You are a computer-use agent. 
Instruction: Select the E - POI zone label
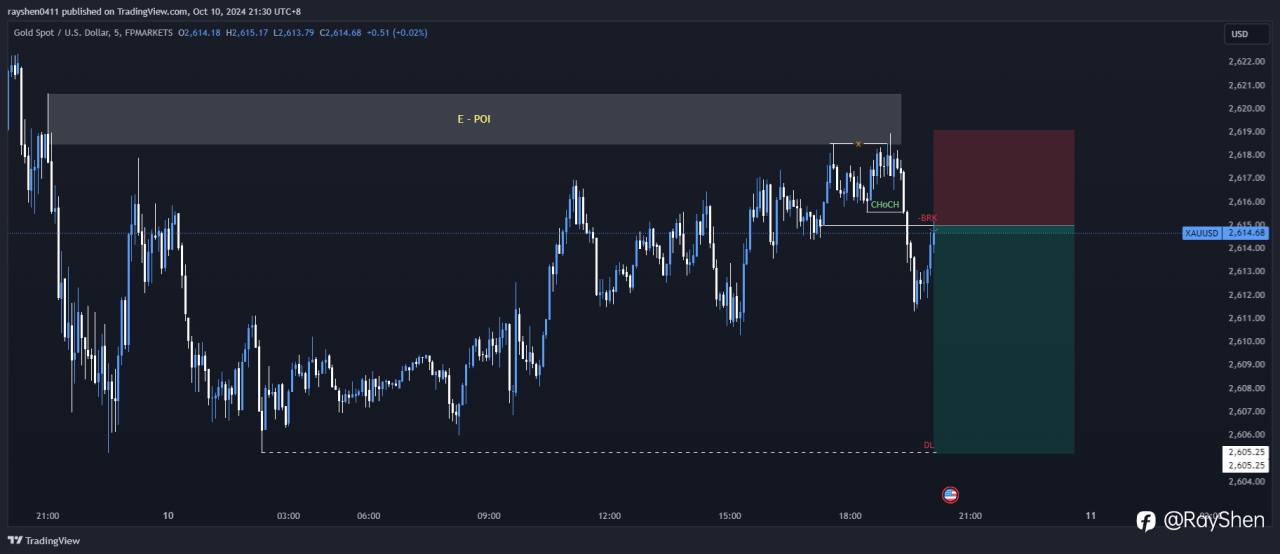pos(474,119)
